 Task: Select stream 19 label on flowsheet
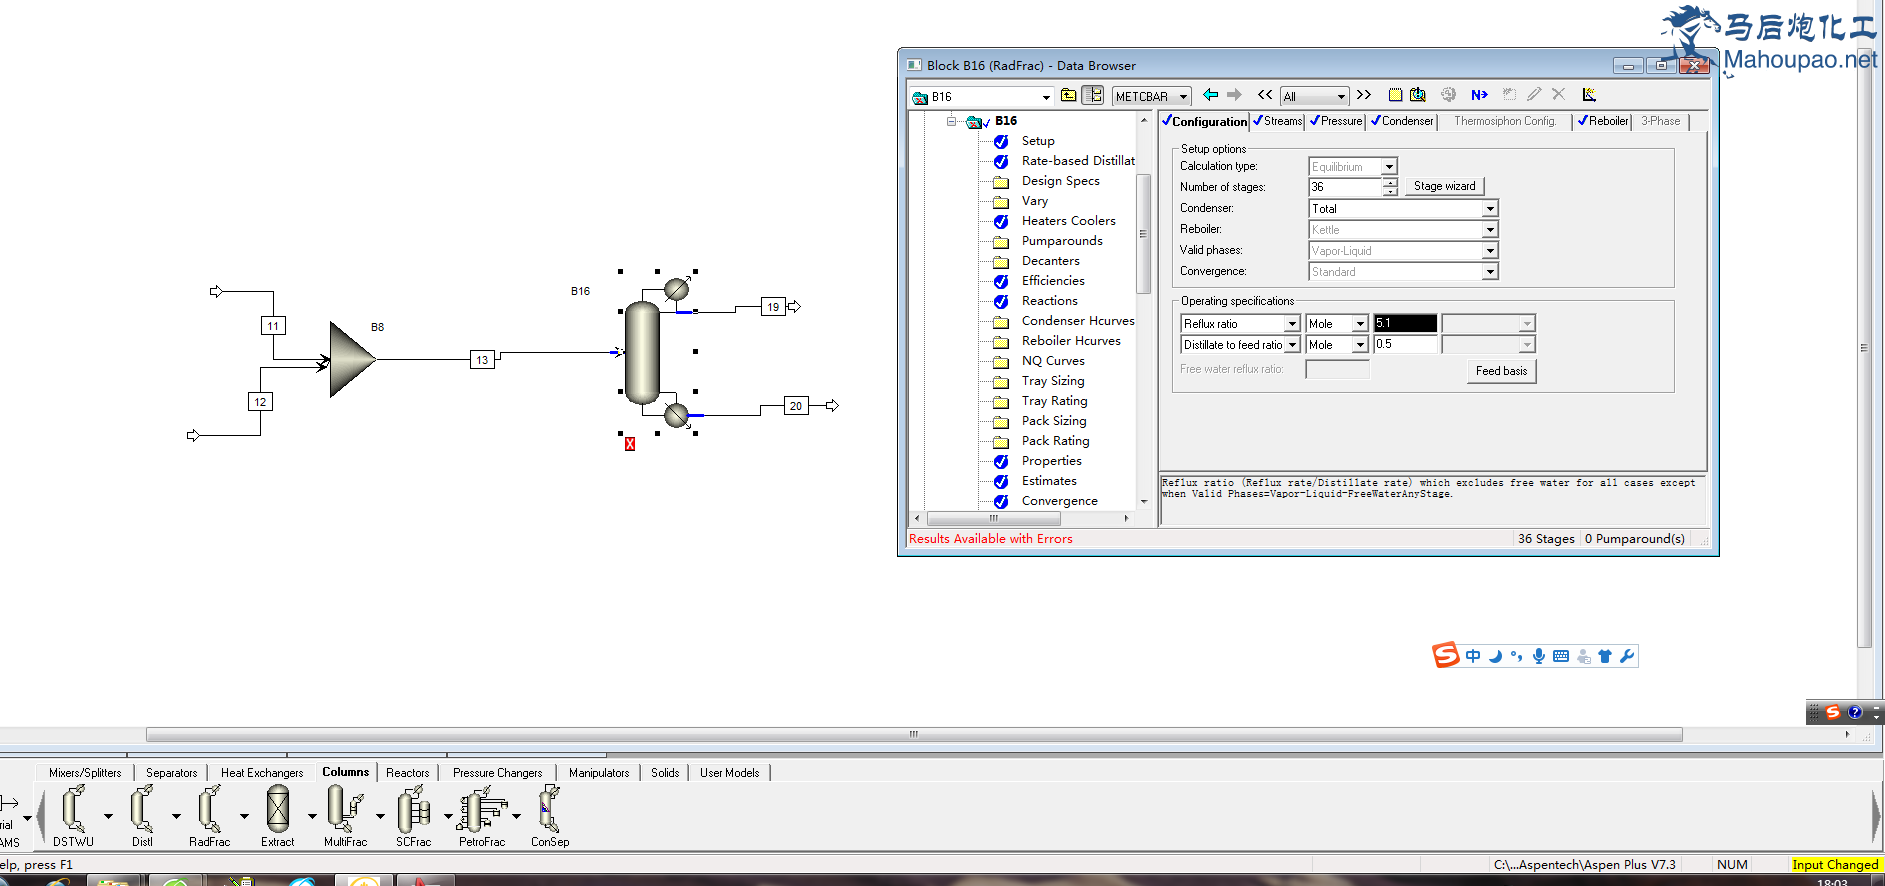(x=773, y=307)
